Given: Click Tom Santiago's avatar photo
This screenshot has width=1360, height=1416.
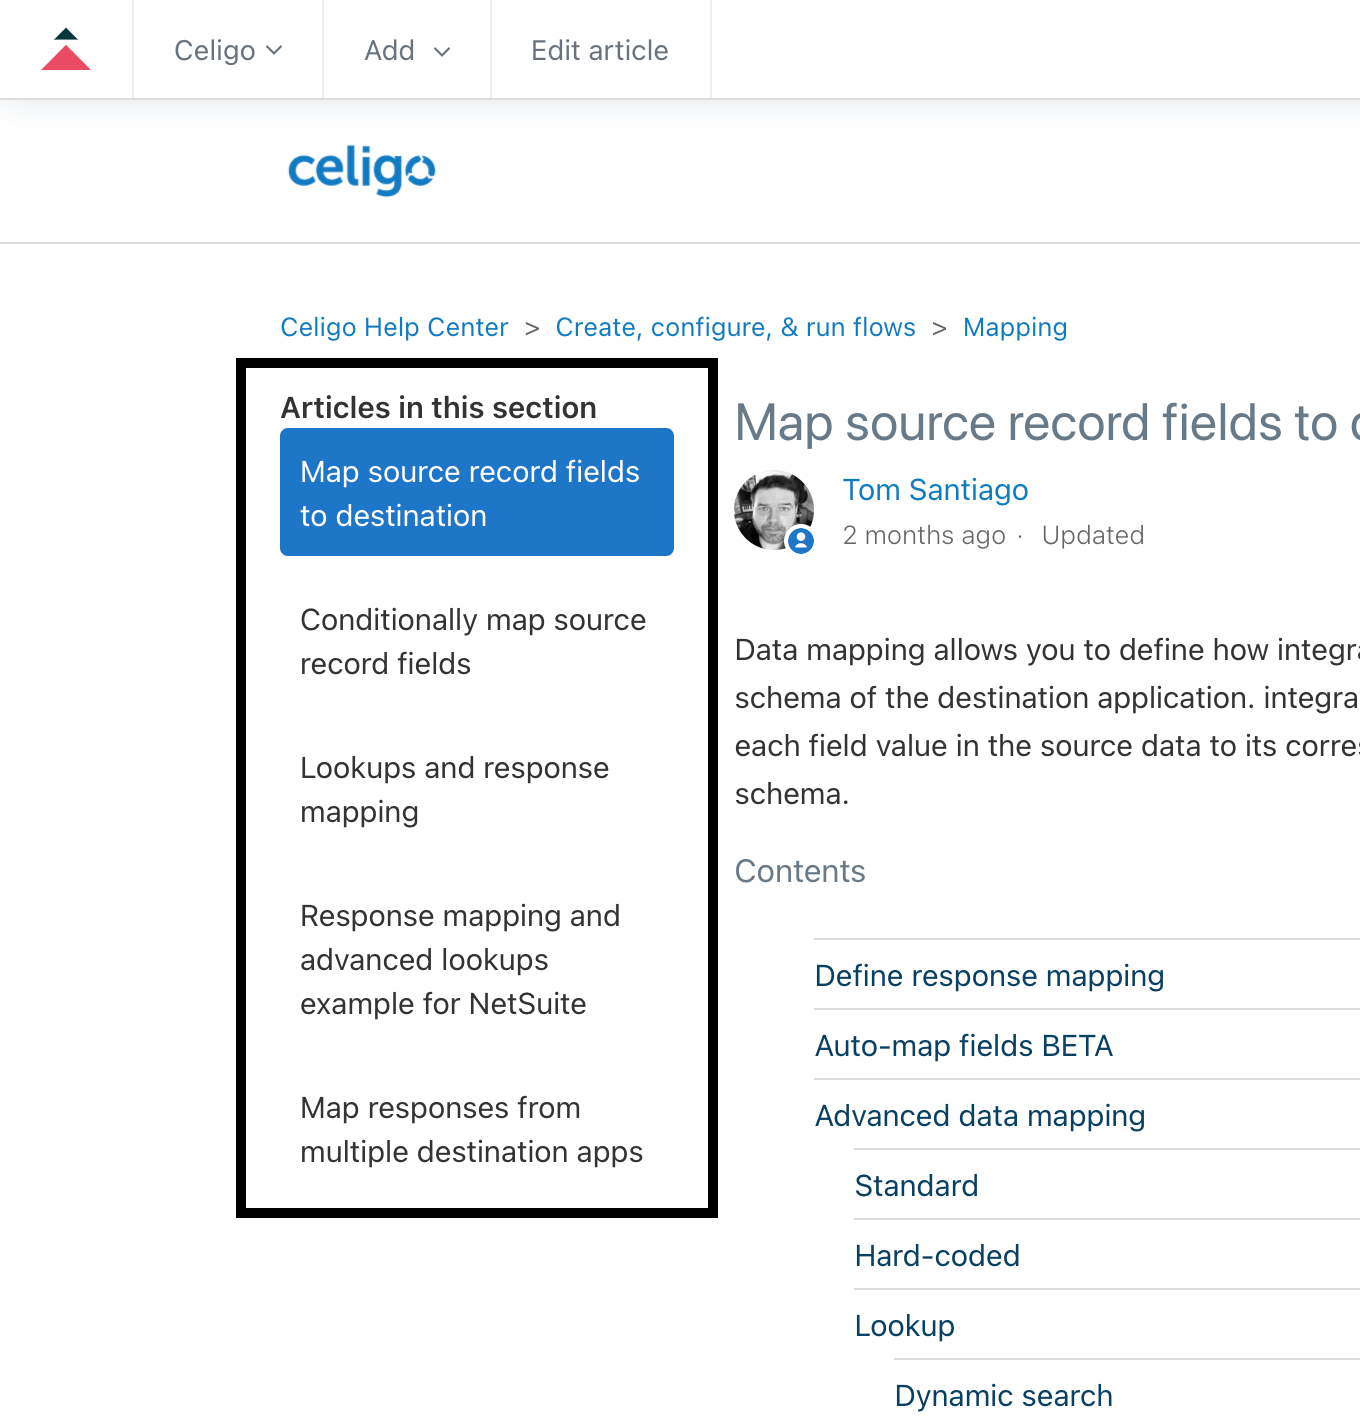Looking at the screenshot, I should pos(774,510).
